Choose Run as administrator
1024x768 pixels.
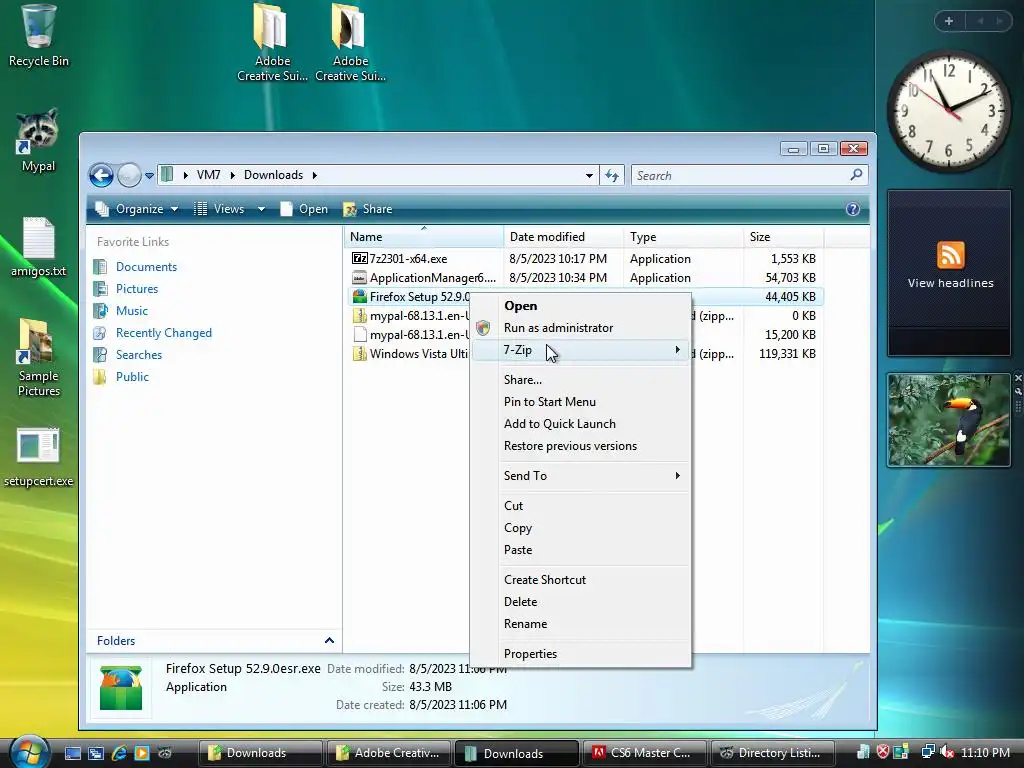tap(581, 328)
